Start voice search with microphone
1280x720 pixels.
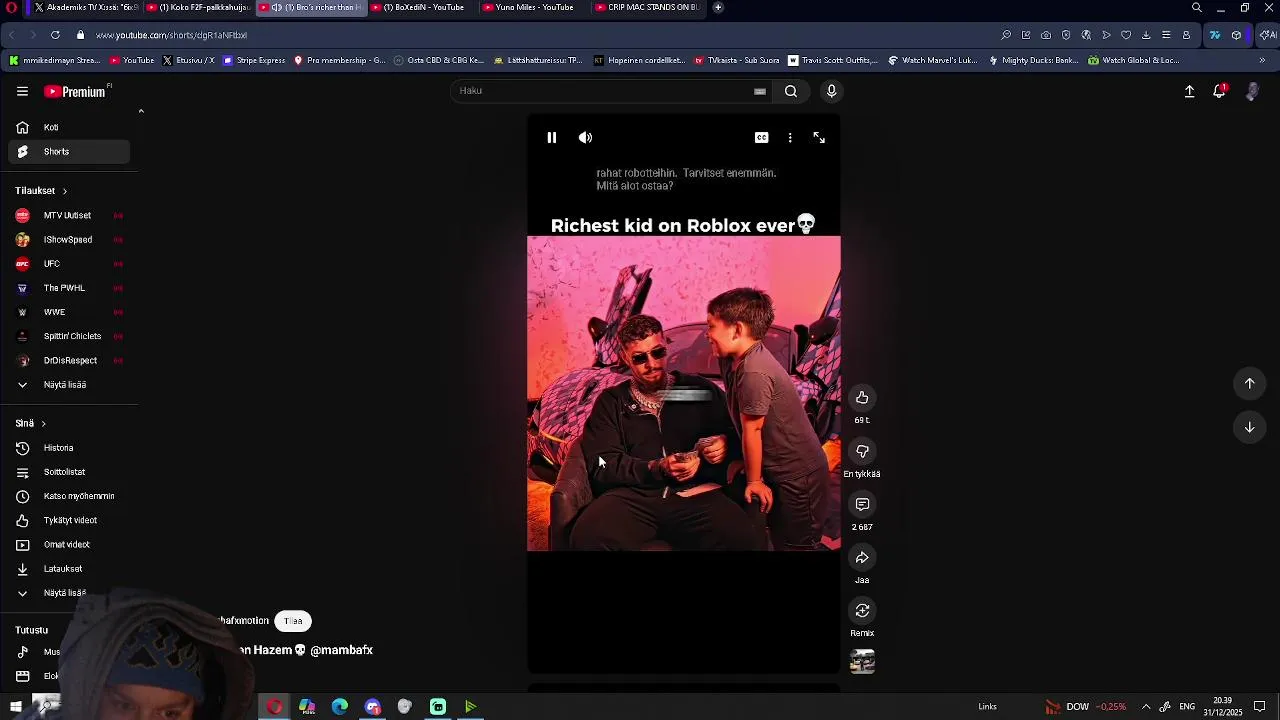pos(831,91)
